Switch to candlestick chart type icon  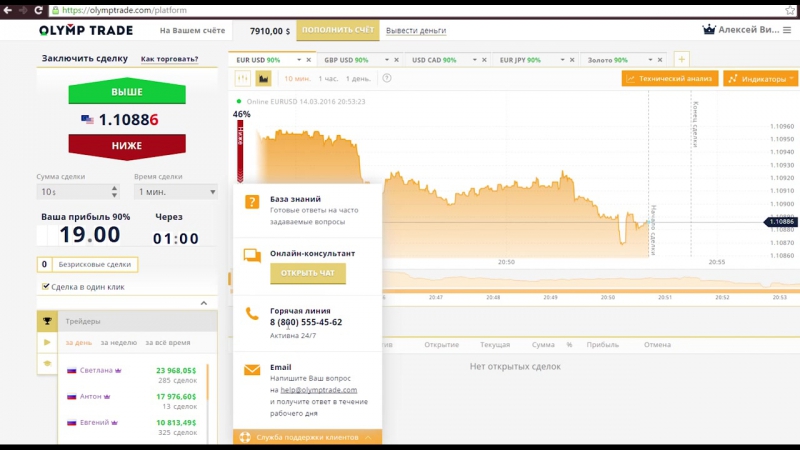click(x=242, y=79)
